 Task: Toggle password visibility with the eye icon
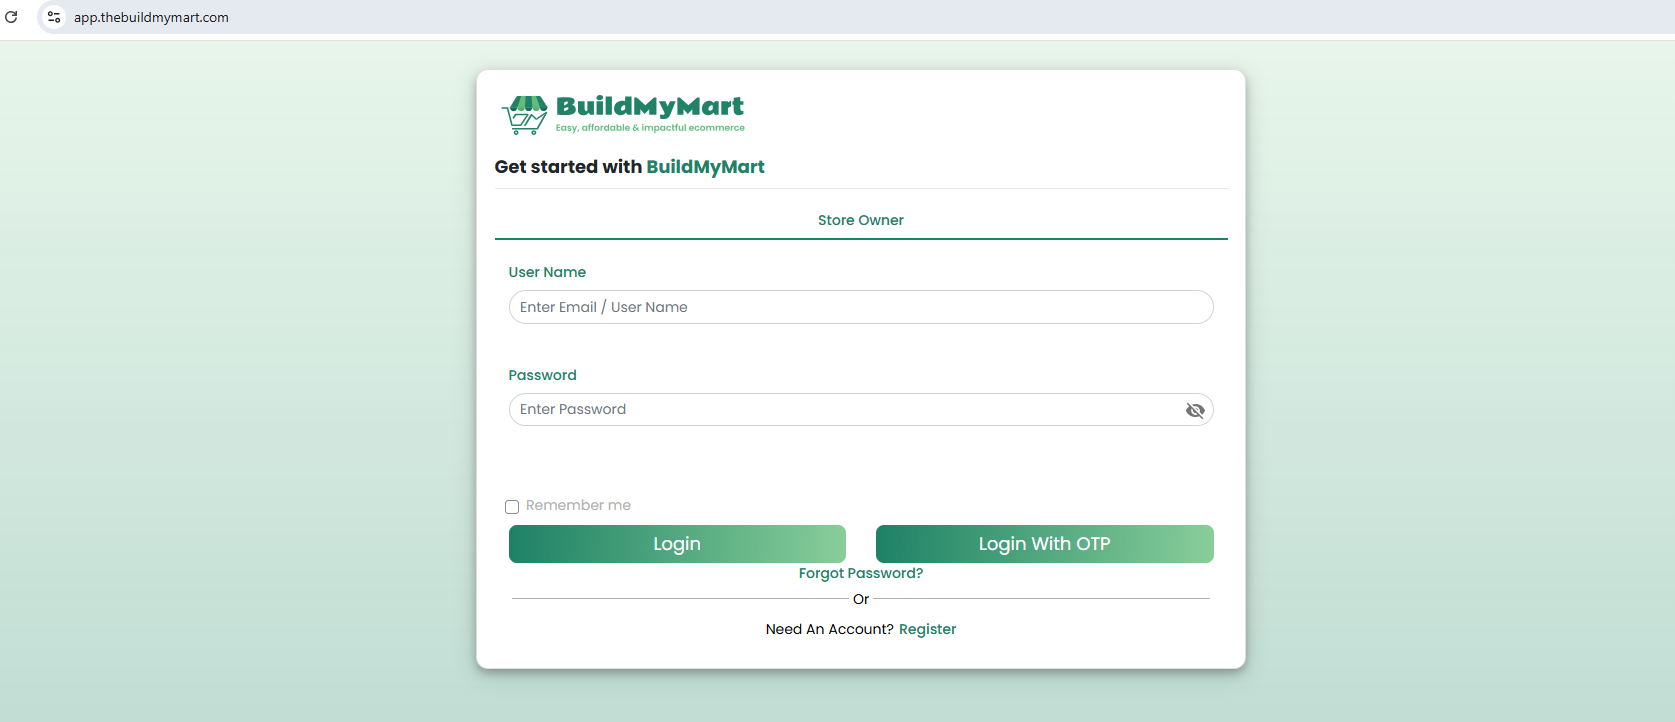(x=1195, y=410)
